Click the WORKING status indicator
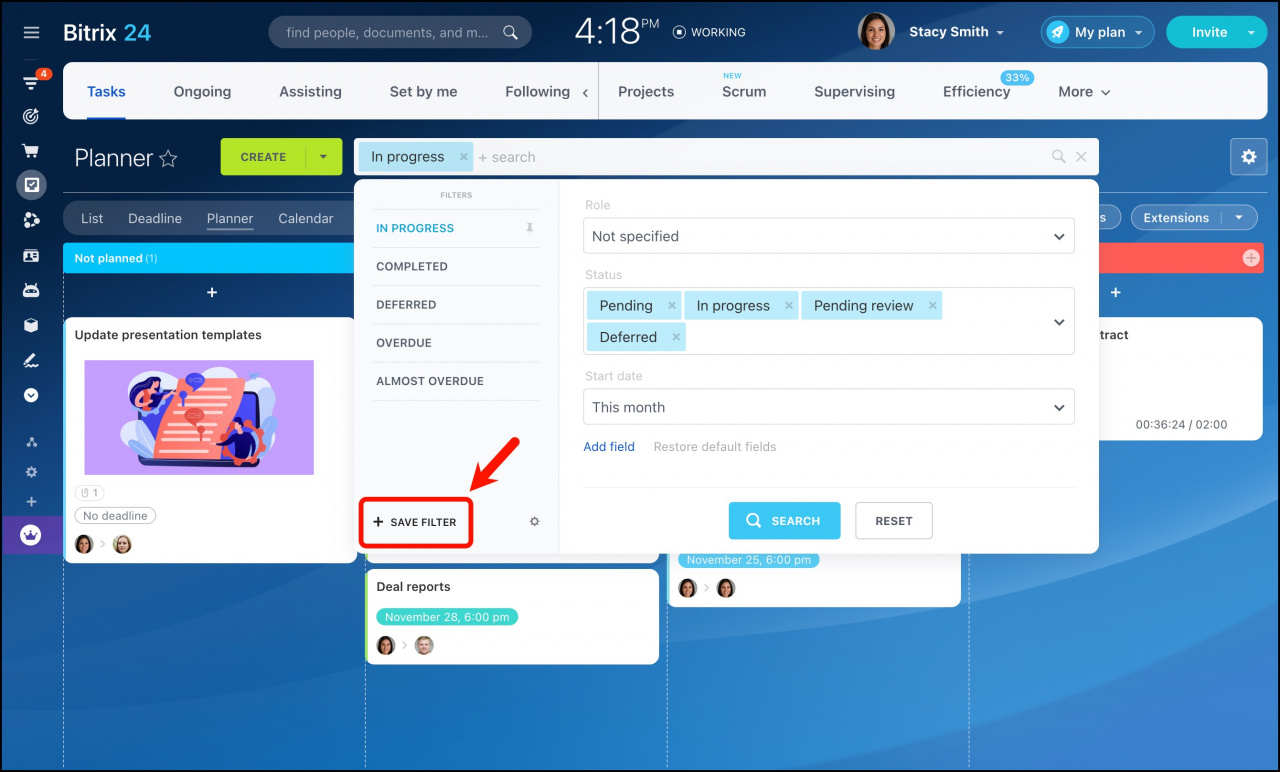1280x772 pixels. (x=709, y=32)
